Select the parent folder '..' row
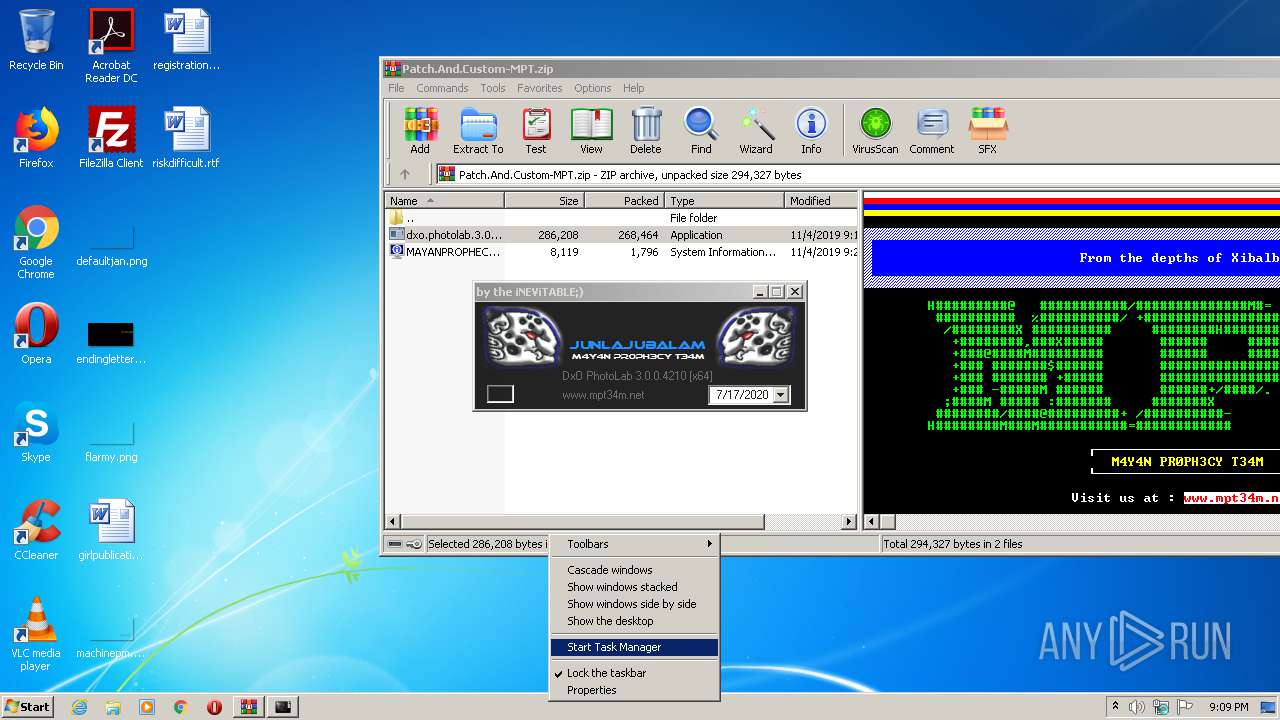Viewport: 1280px width, 720px height. (621, 218)
